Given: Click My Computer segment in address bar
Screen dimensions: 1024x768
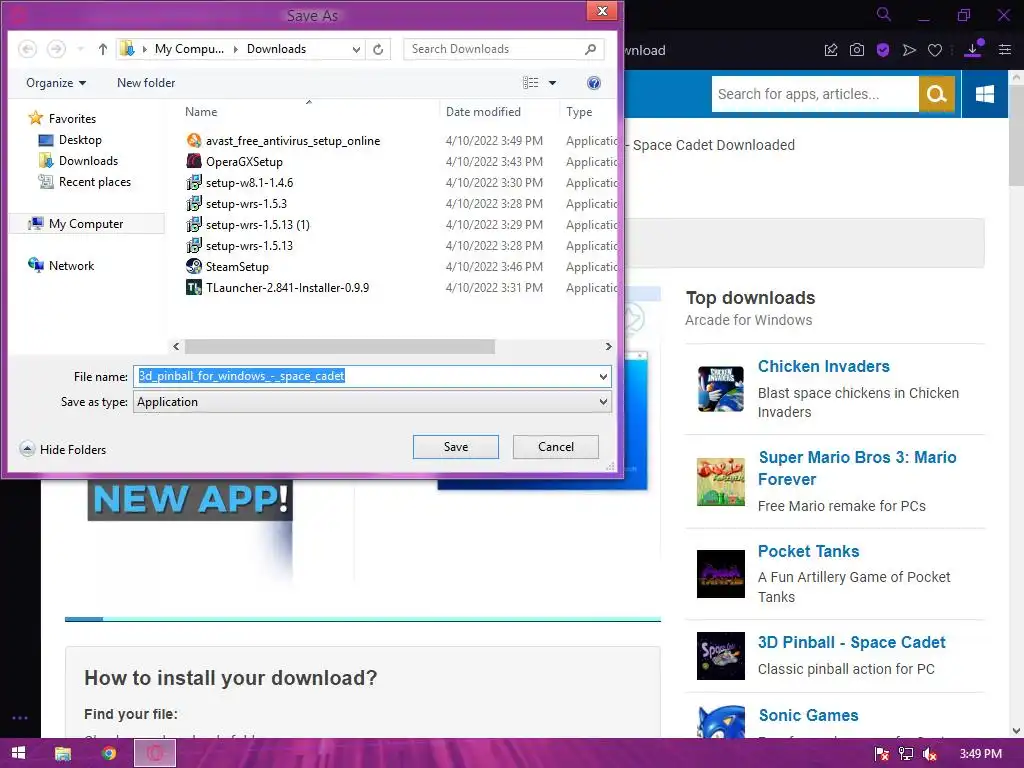Looking at the screenshot, I should click(x=189, y=49).
